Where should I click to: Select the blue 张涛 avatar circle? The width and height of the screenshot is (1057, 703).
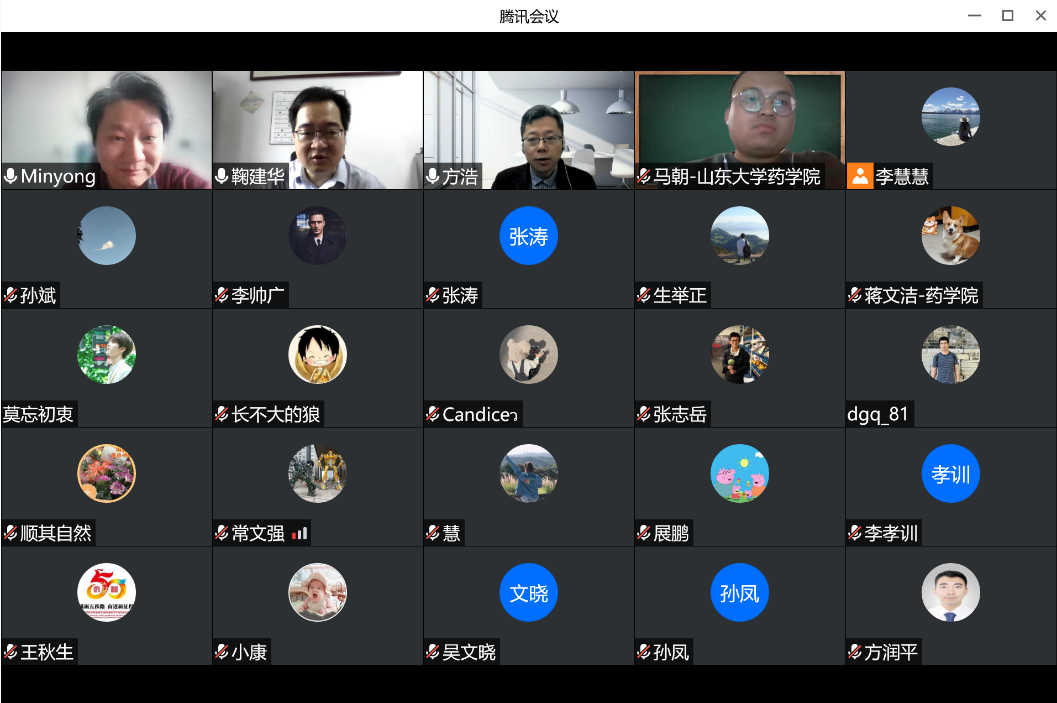coord(528,236)
